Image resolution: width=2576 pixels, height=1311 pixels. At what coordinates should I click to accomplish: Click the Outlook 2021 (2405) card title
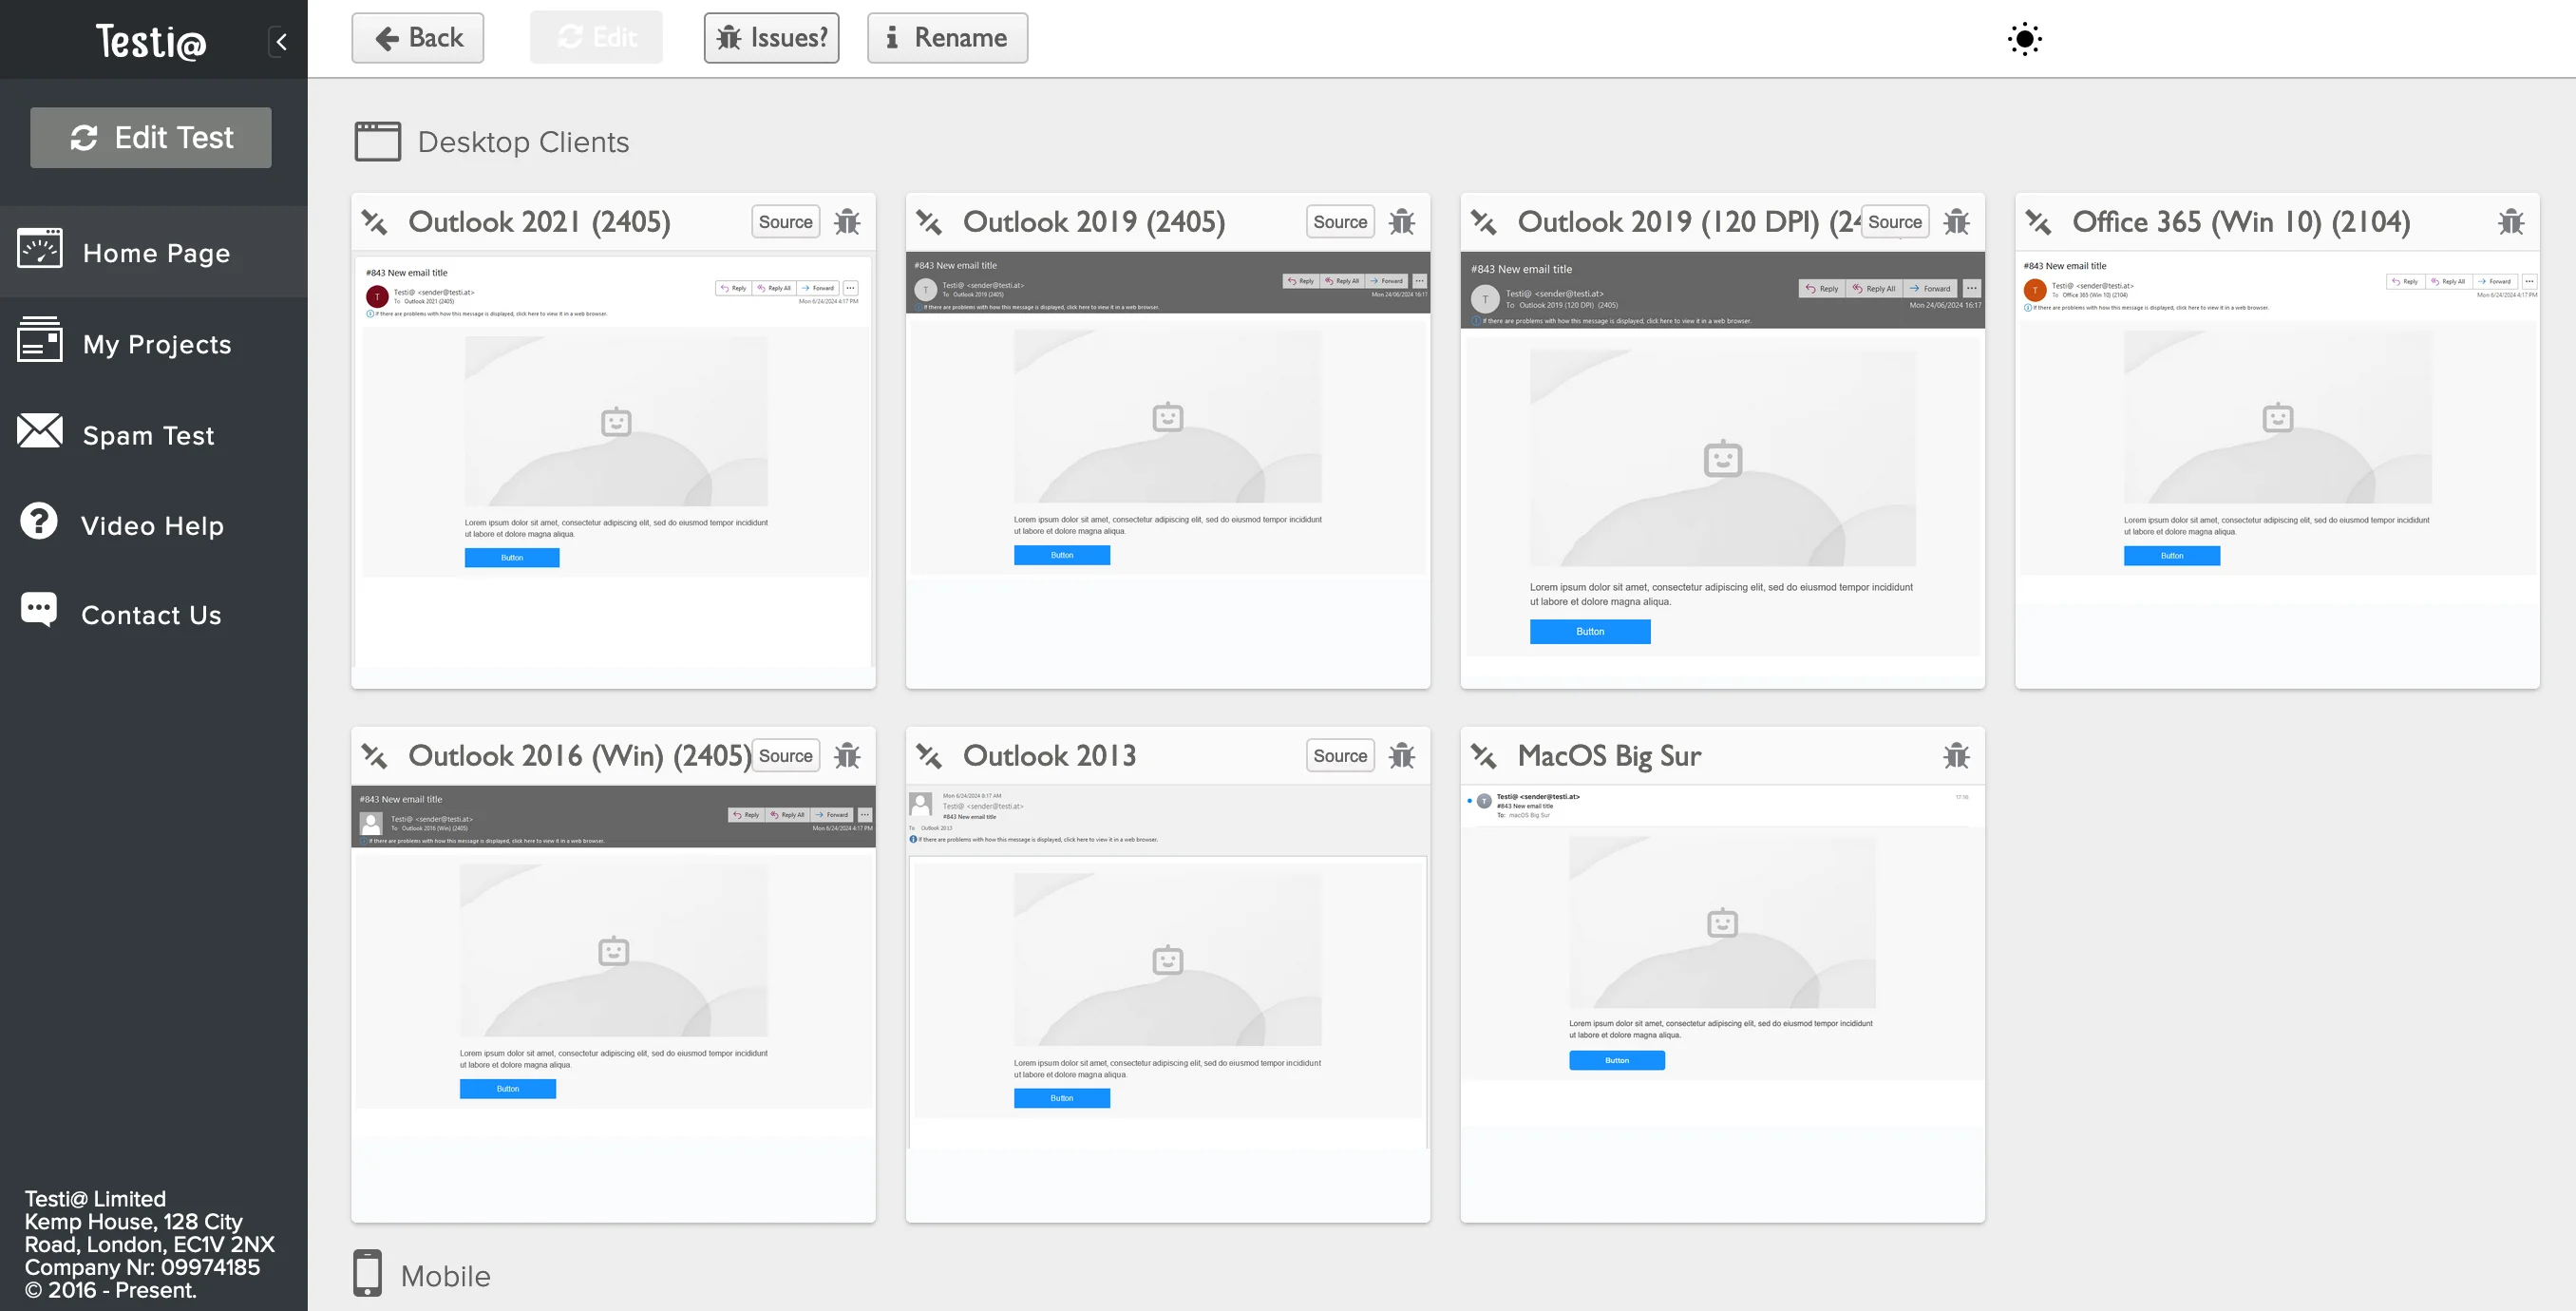pyautogui.click(x=539, y=222)
